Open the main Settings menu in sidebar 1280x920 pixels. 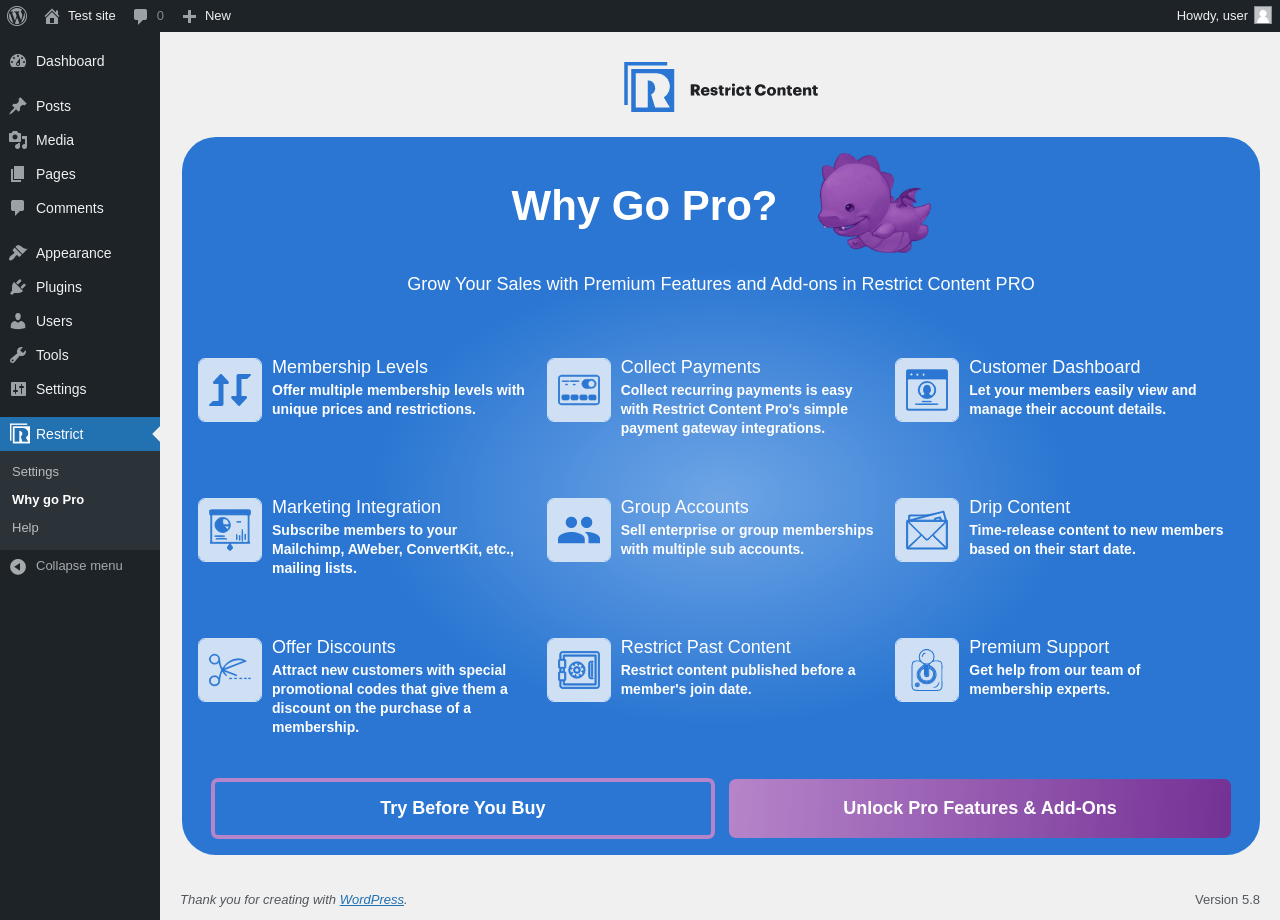(80, 389)
